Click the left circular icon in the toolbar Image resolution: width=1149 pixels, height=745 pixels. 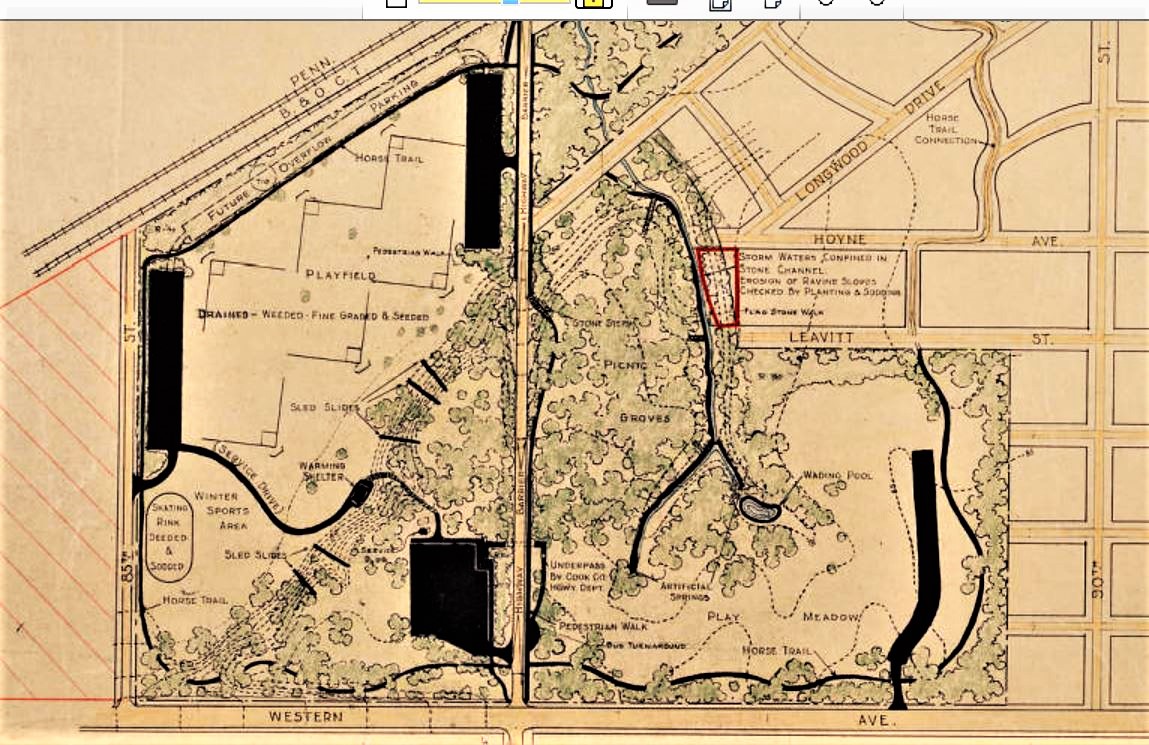pyautogui.click(x=826, y=2)
